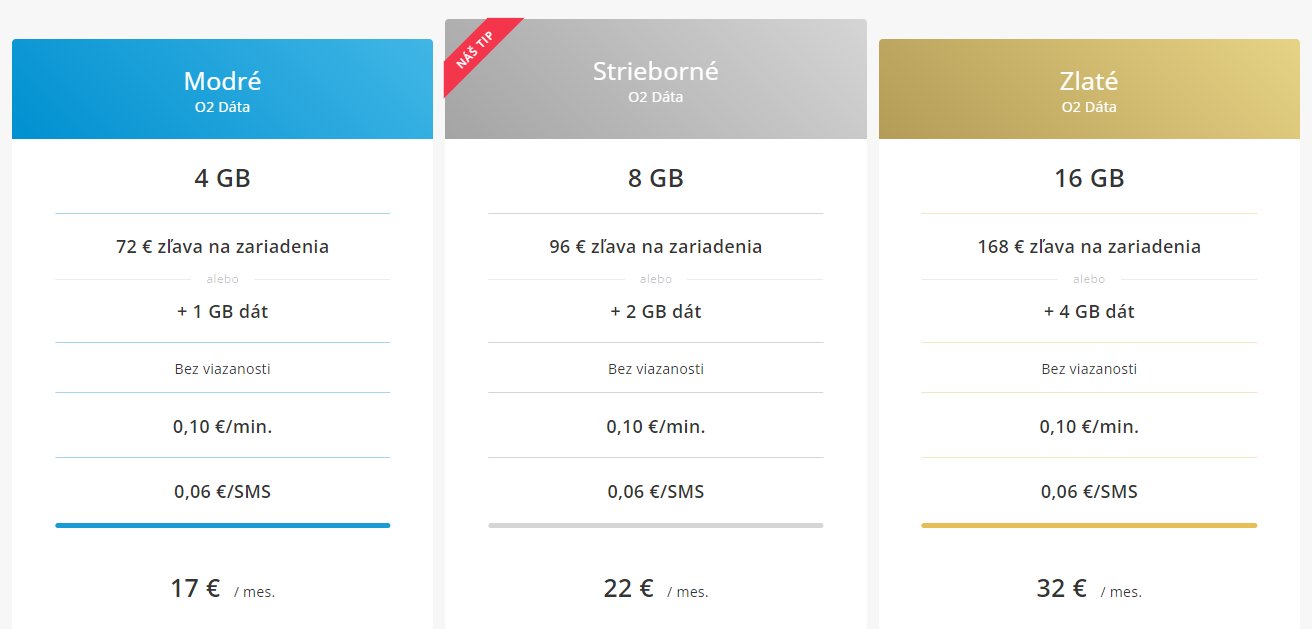Image resolution: width=1312 pixels, height=629 pixels.
Task: Select the Zlaté O2 Dáta plan header
Action: (1088, 89)
